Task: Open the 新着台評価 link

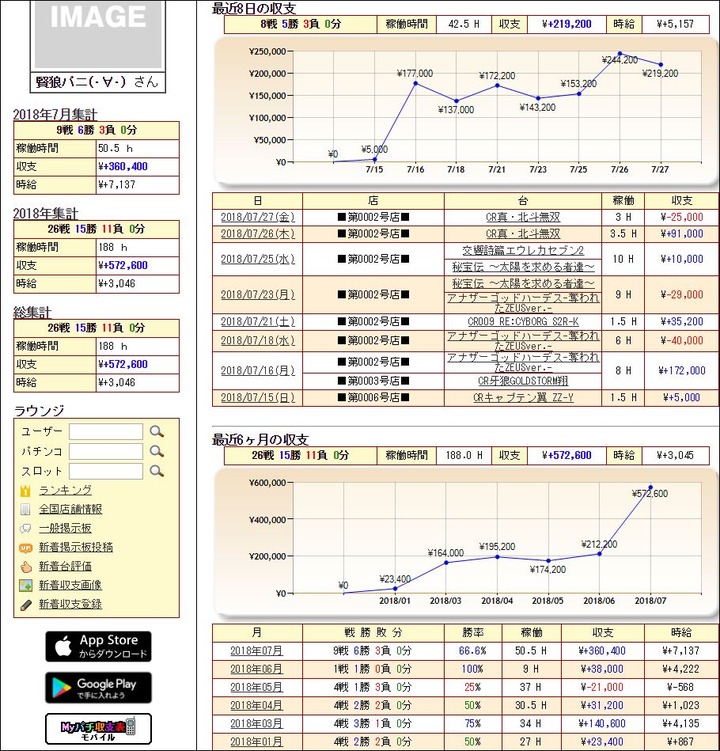Action: tap(65, 566)
